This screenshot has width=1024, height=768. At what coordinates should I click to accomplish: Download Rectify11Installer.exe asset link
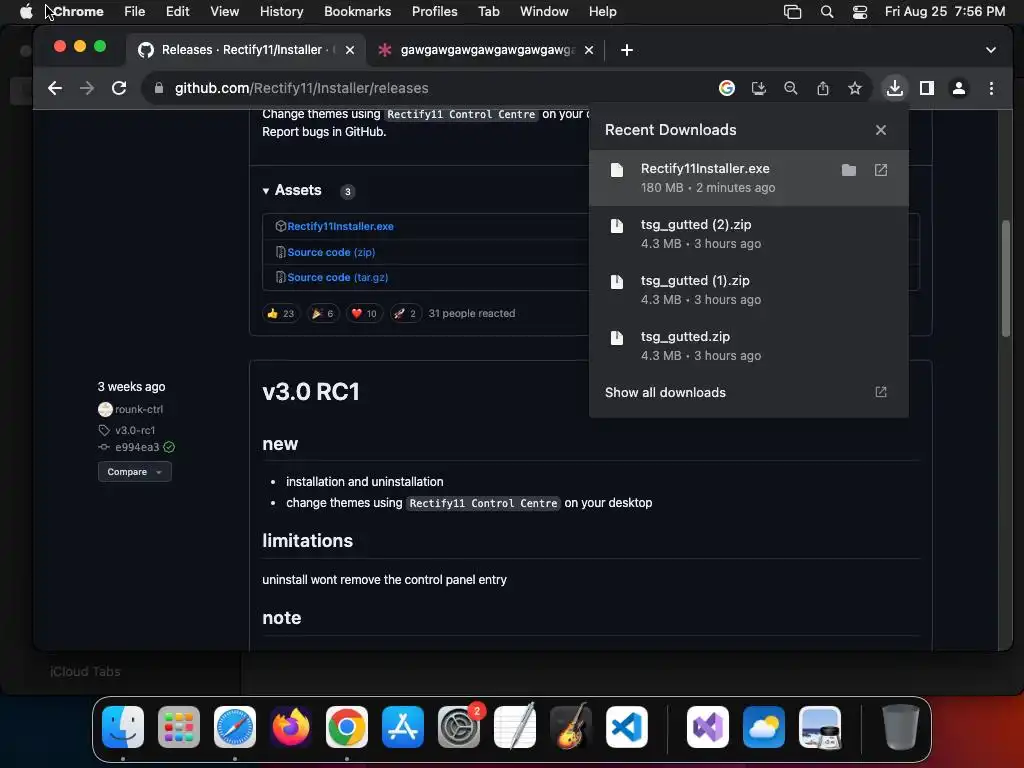(x=340, y=227)
